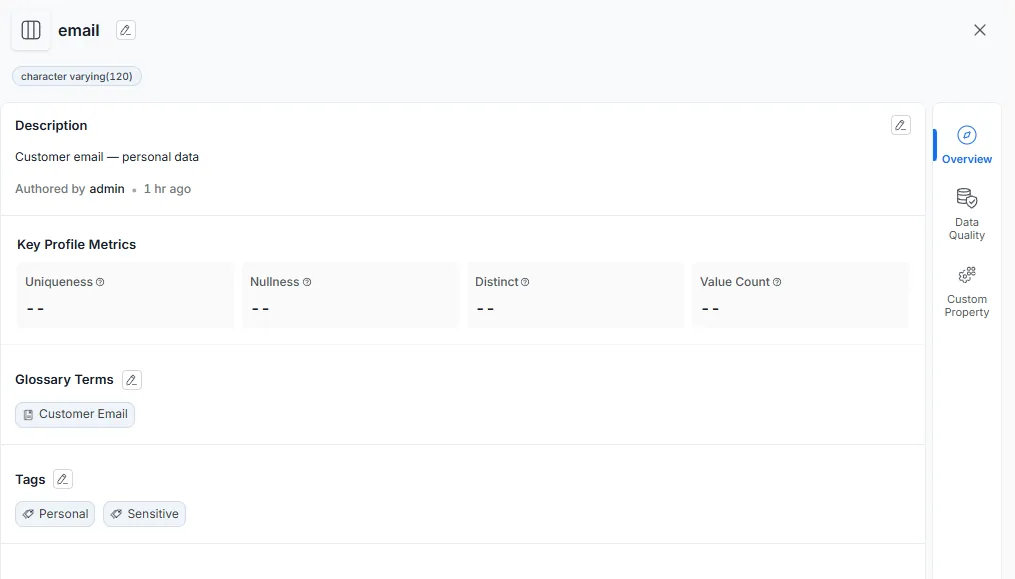Open the Personal tag
Image resolution: width=1015 pixels, height=579 pixels.
pos(55,514)
